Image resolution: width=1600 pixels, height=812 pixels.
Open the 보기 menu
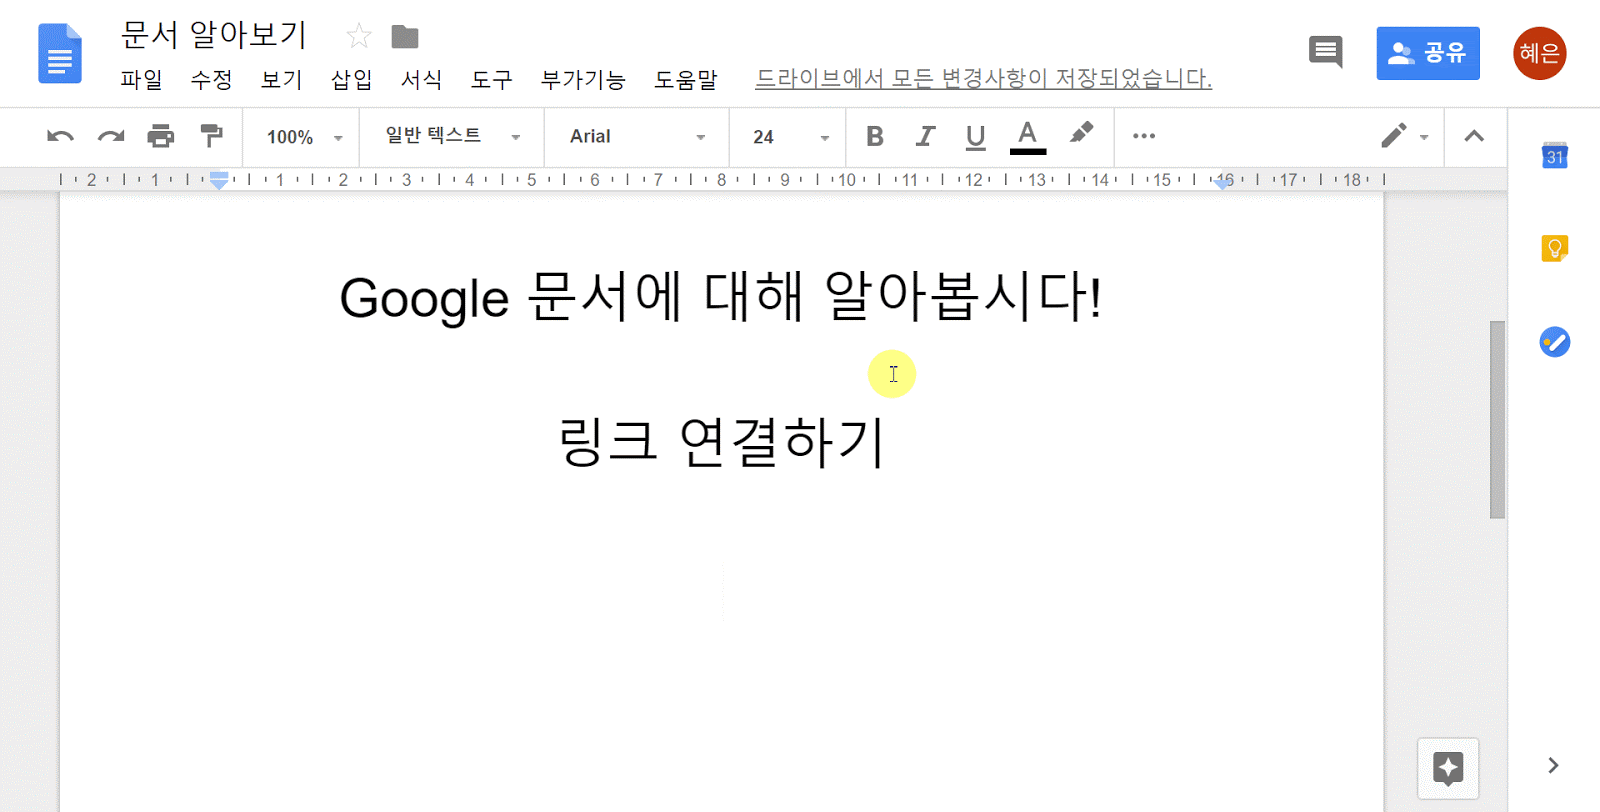click(x=281, y=79)
